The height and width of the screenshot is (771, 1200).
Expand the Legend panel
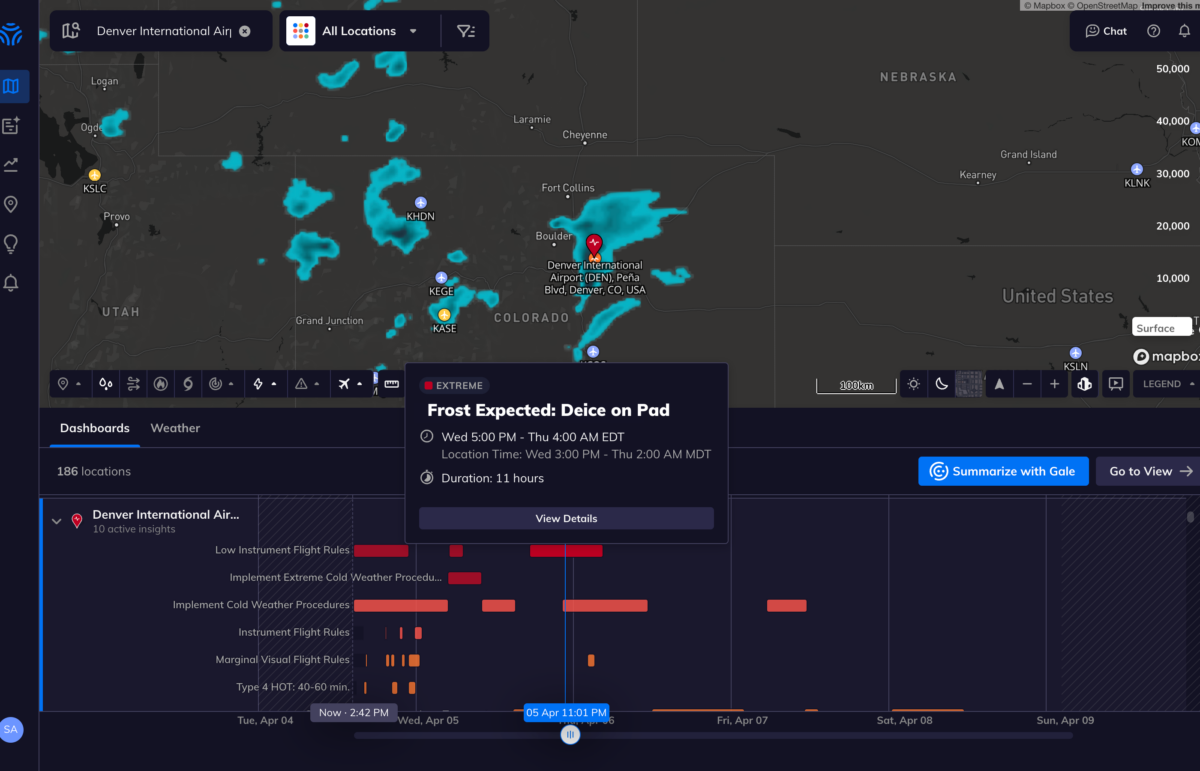click(1168, 384)
